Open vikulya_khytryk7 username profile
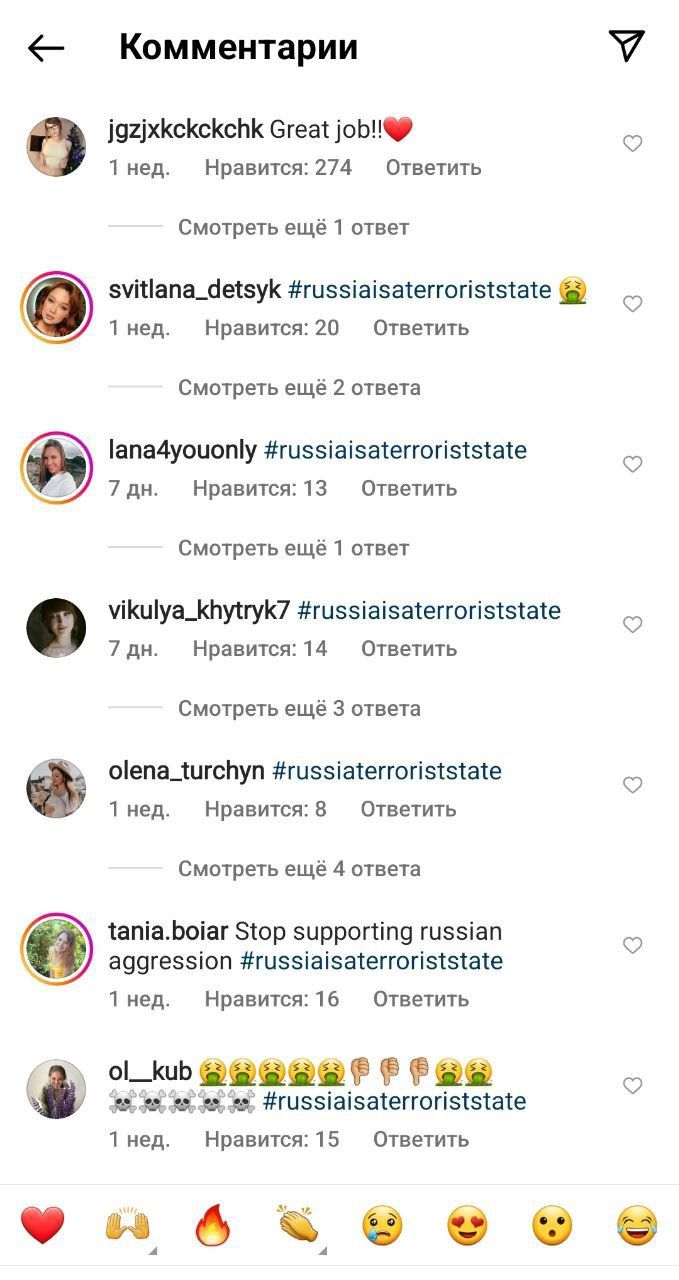Viewport: 679px width, 1280px height. pyautogui.click(x=199, y=611)
